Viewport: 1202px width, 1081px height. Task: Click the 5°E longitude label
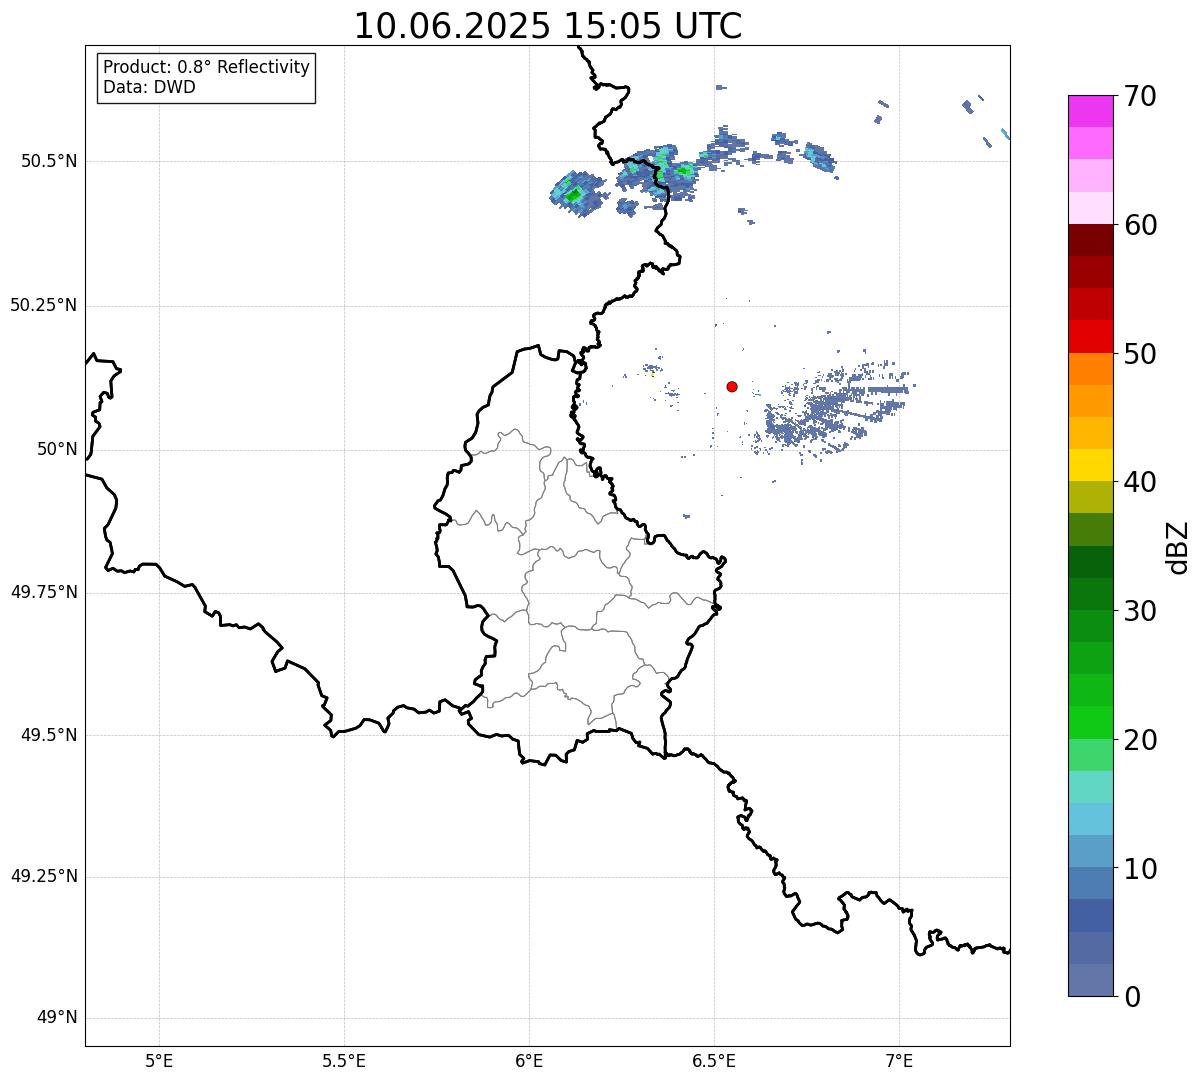[159, 1061]
